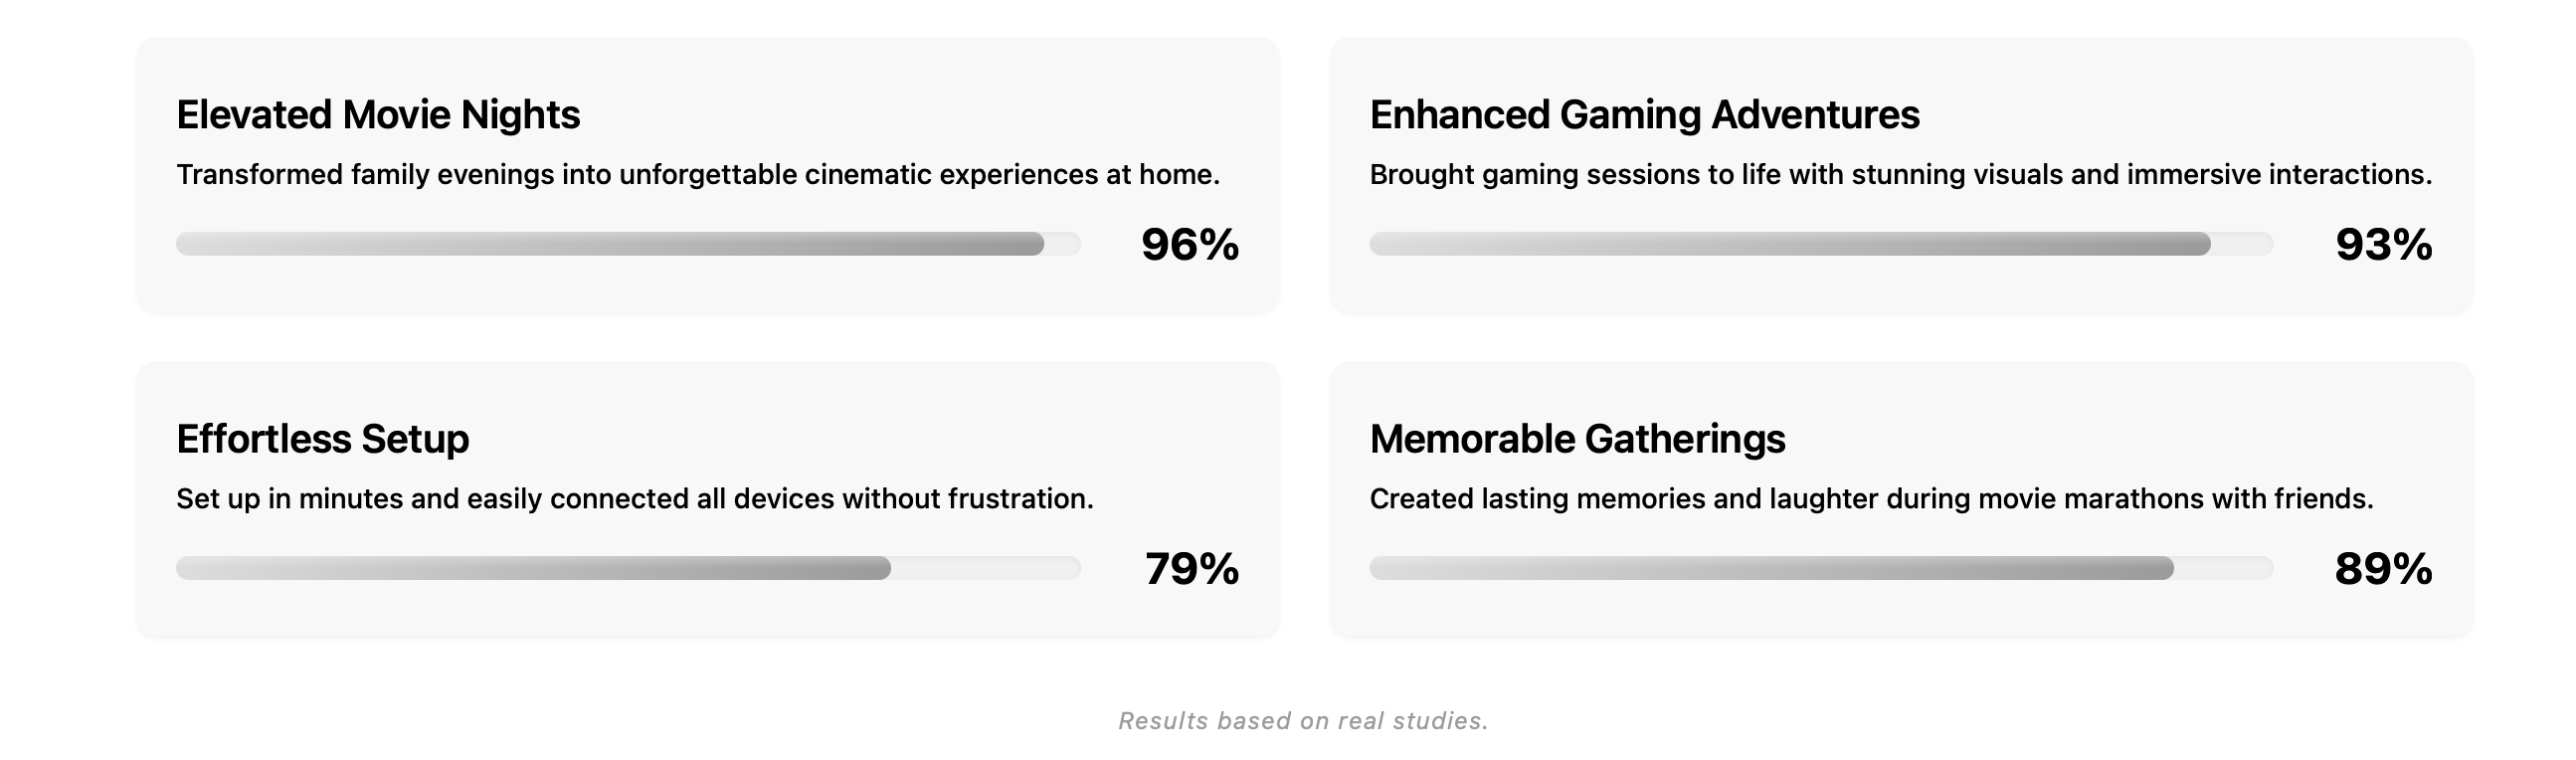Select the 93% figure
The image size is (2576, 760).
tap(2383, 245)
